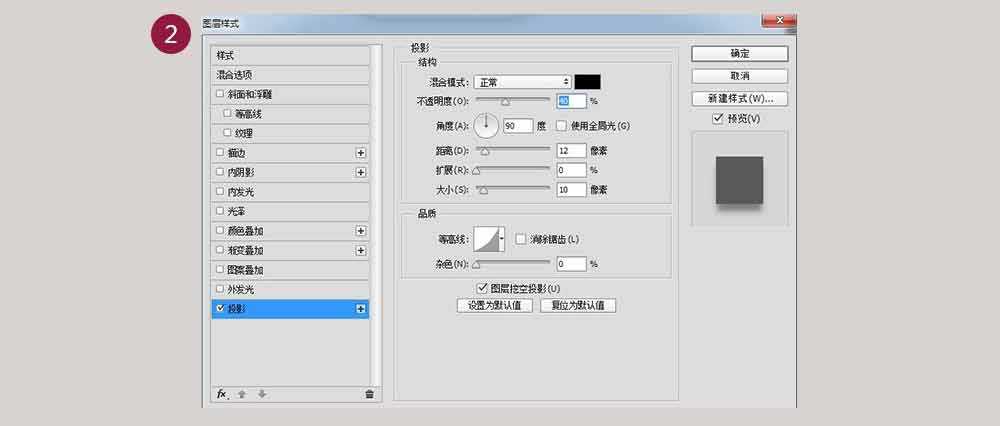
Task: Enable the 内发光 checkbox
Action: (x=220, y=191)
